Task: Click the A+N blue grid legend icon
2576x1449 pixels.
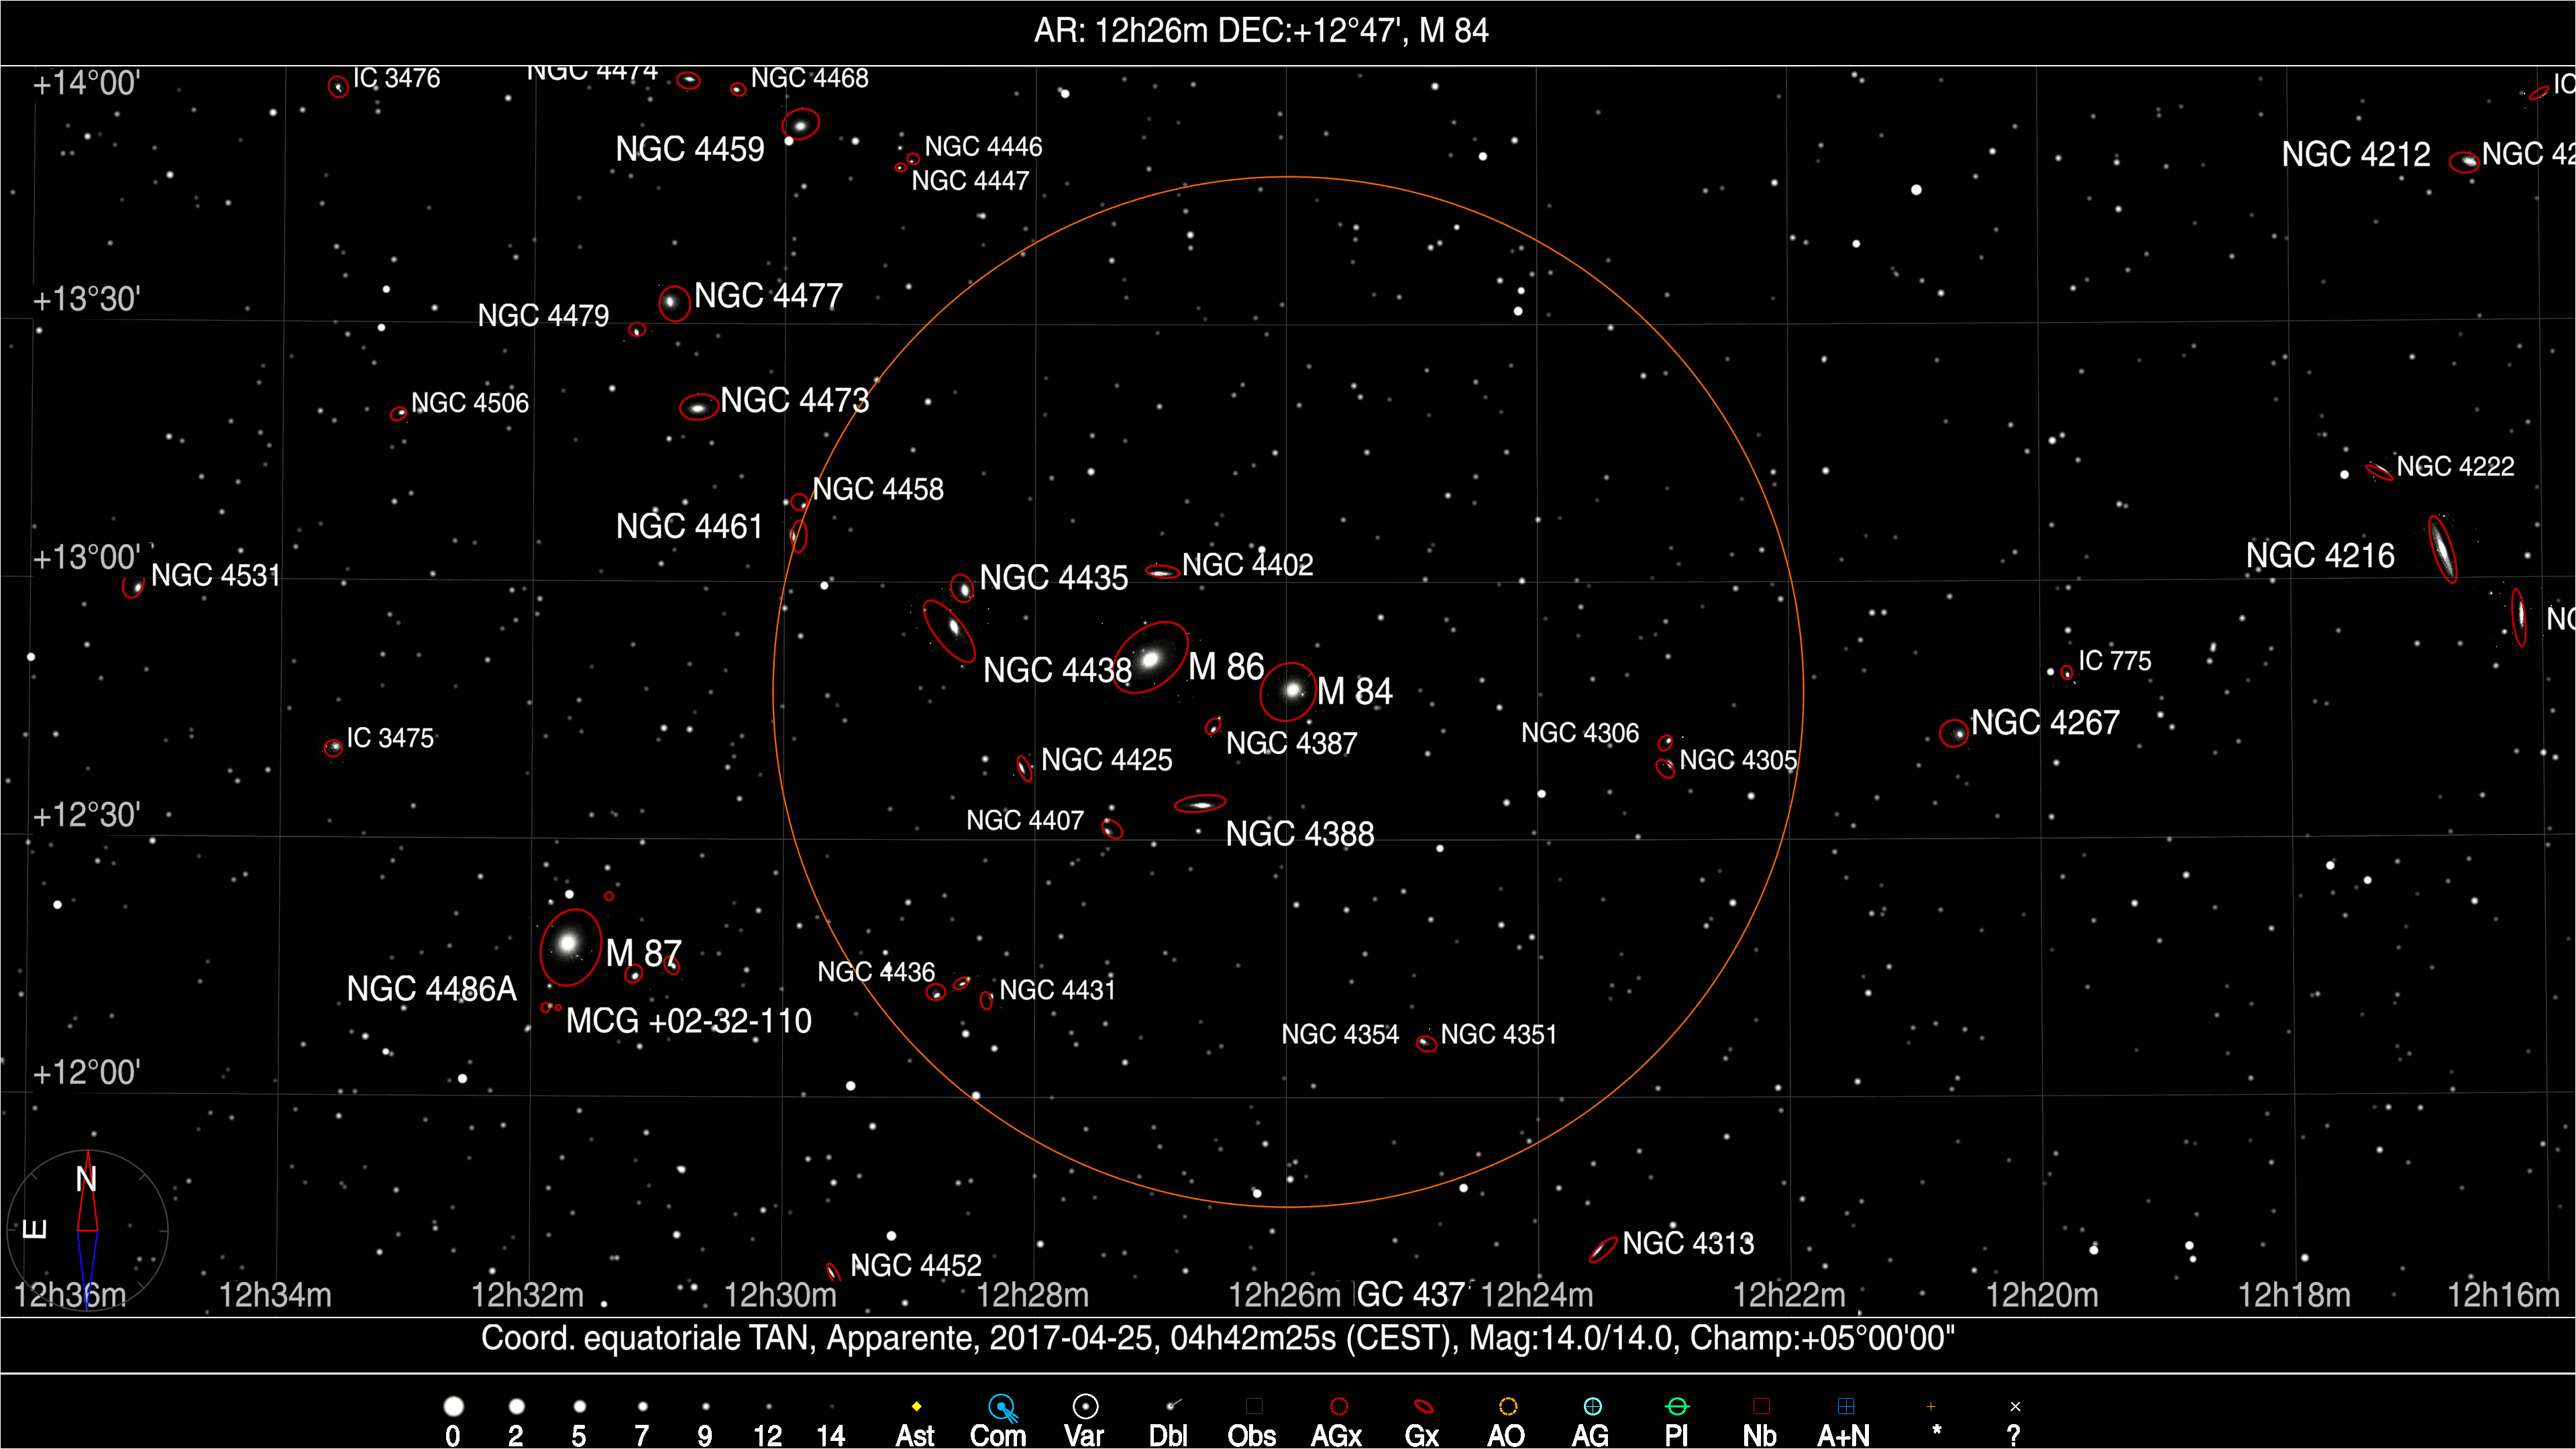Action: click(x=1846, y=1407)
